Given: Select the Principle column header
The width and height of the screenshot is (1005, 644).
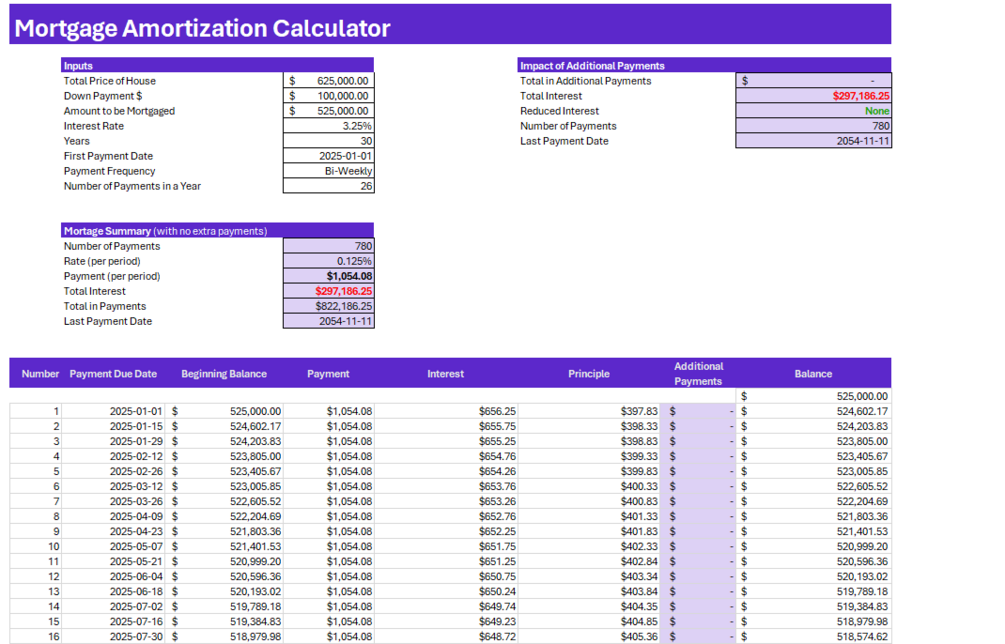Looking at the screenshot, I should 588,374.
